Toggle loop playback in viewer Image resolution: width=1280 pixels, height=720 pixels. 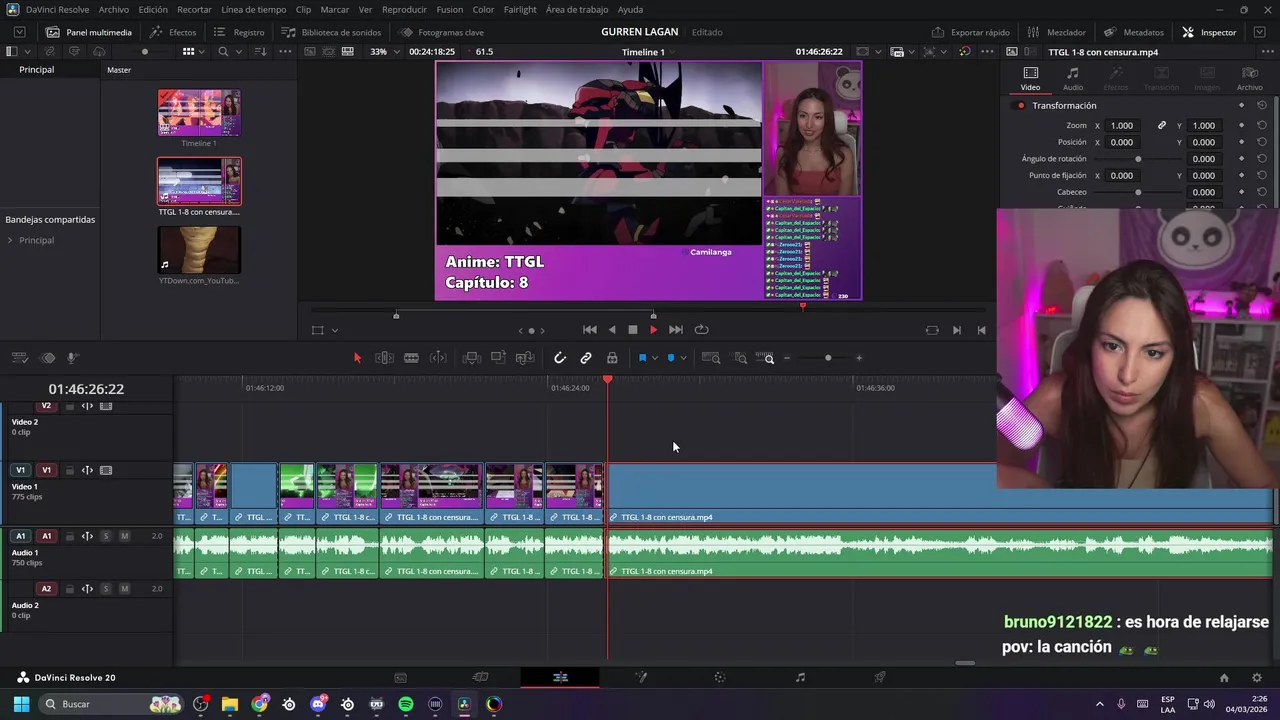(702, 330)
